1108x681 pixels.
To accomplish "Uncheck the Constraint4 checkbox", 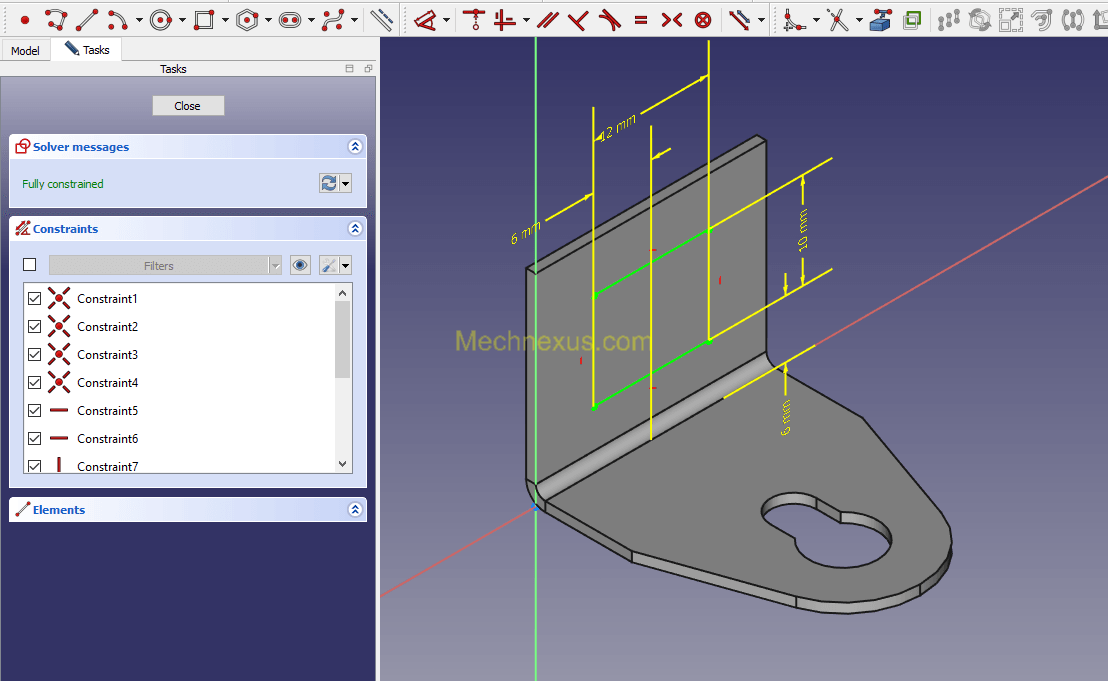I will [x=35, y=383].
